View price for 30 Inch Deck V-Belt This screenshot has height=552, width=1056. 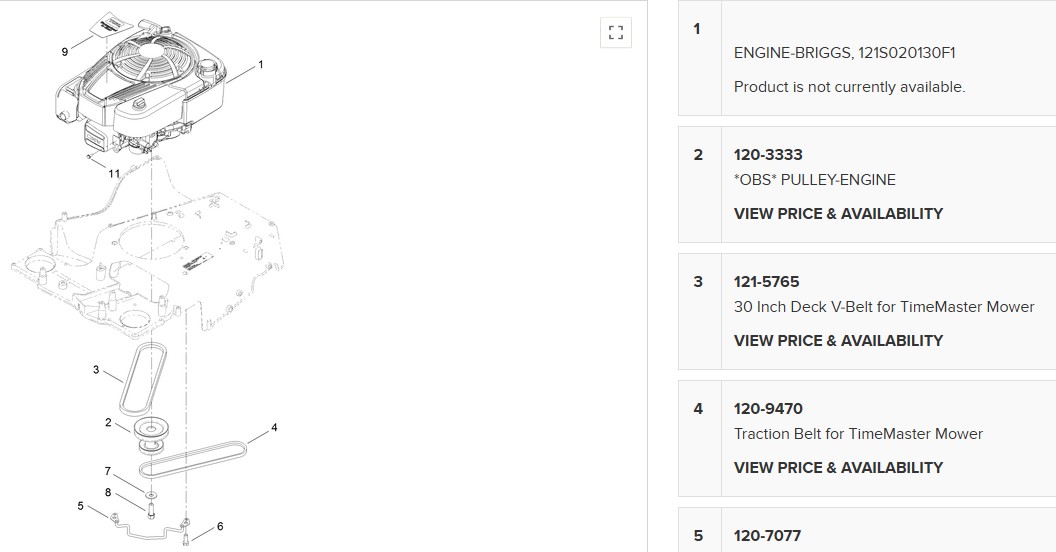click(x=838, y=340)
